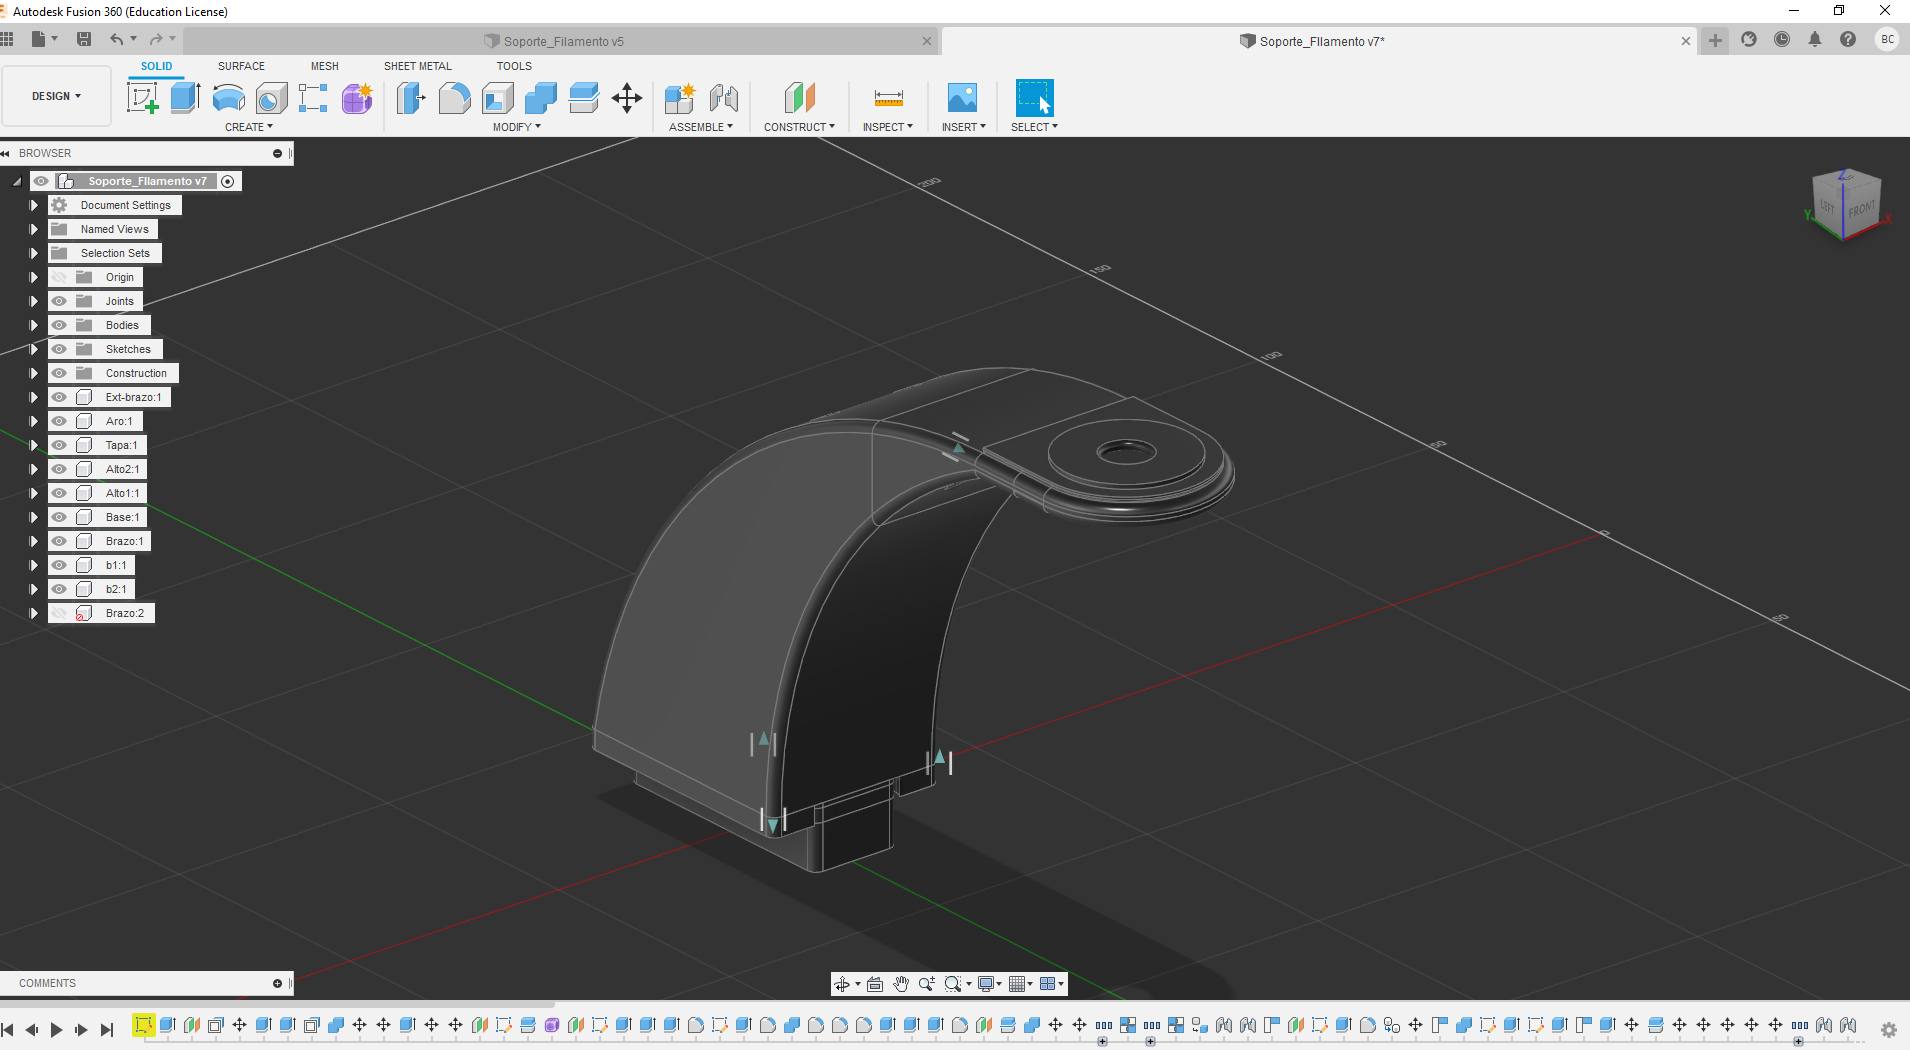This screenshot has height=1050, width=1910.
Task: Open the DESIGN workspace dropdown
Action: click(x=56, y=96)
